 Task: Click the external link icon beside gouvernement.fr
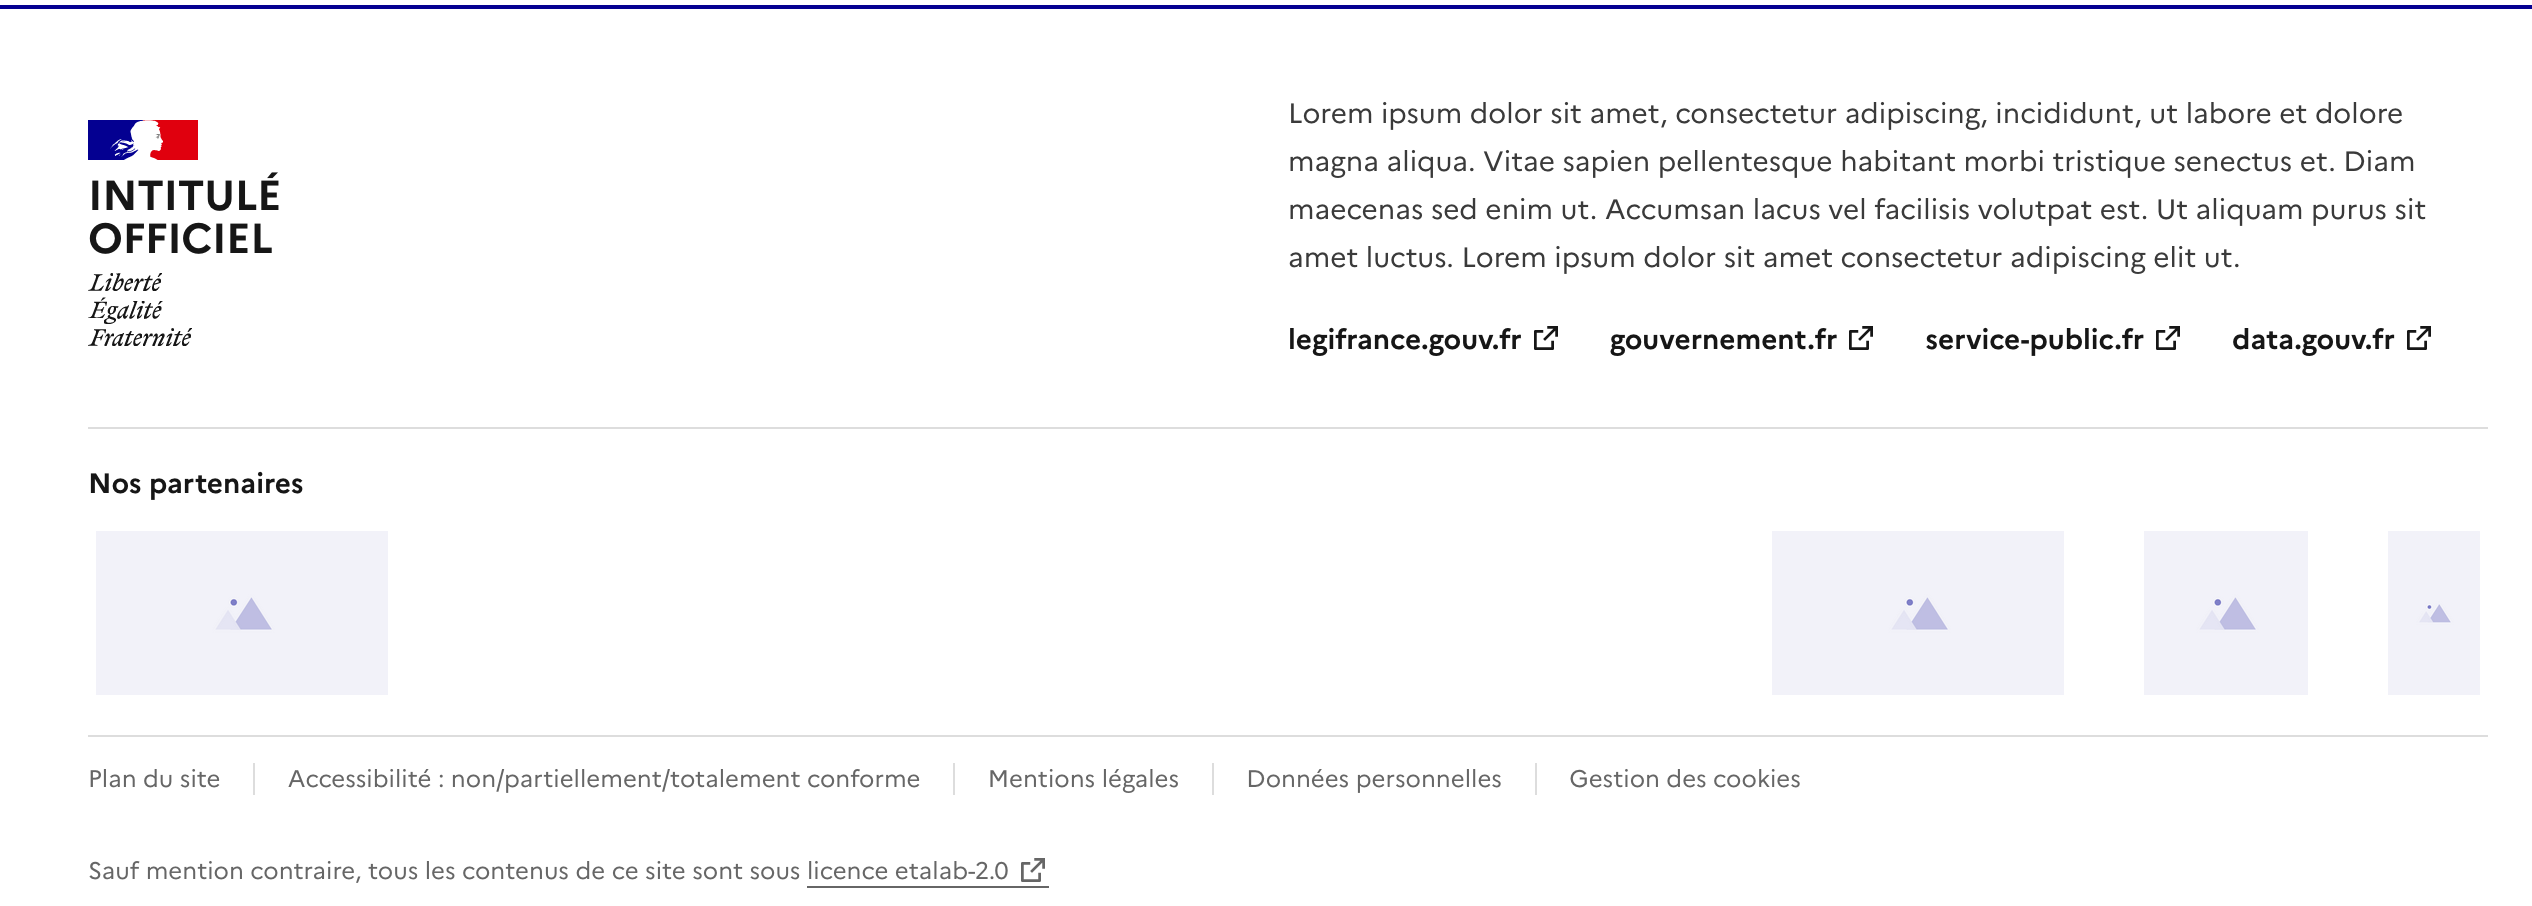(1861, 339)
